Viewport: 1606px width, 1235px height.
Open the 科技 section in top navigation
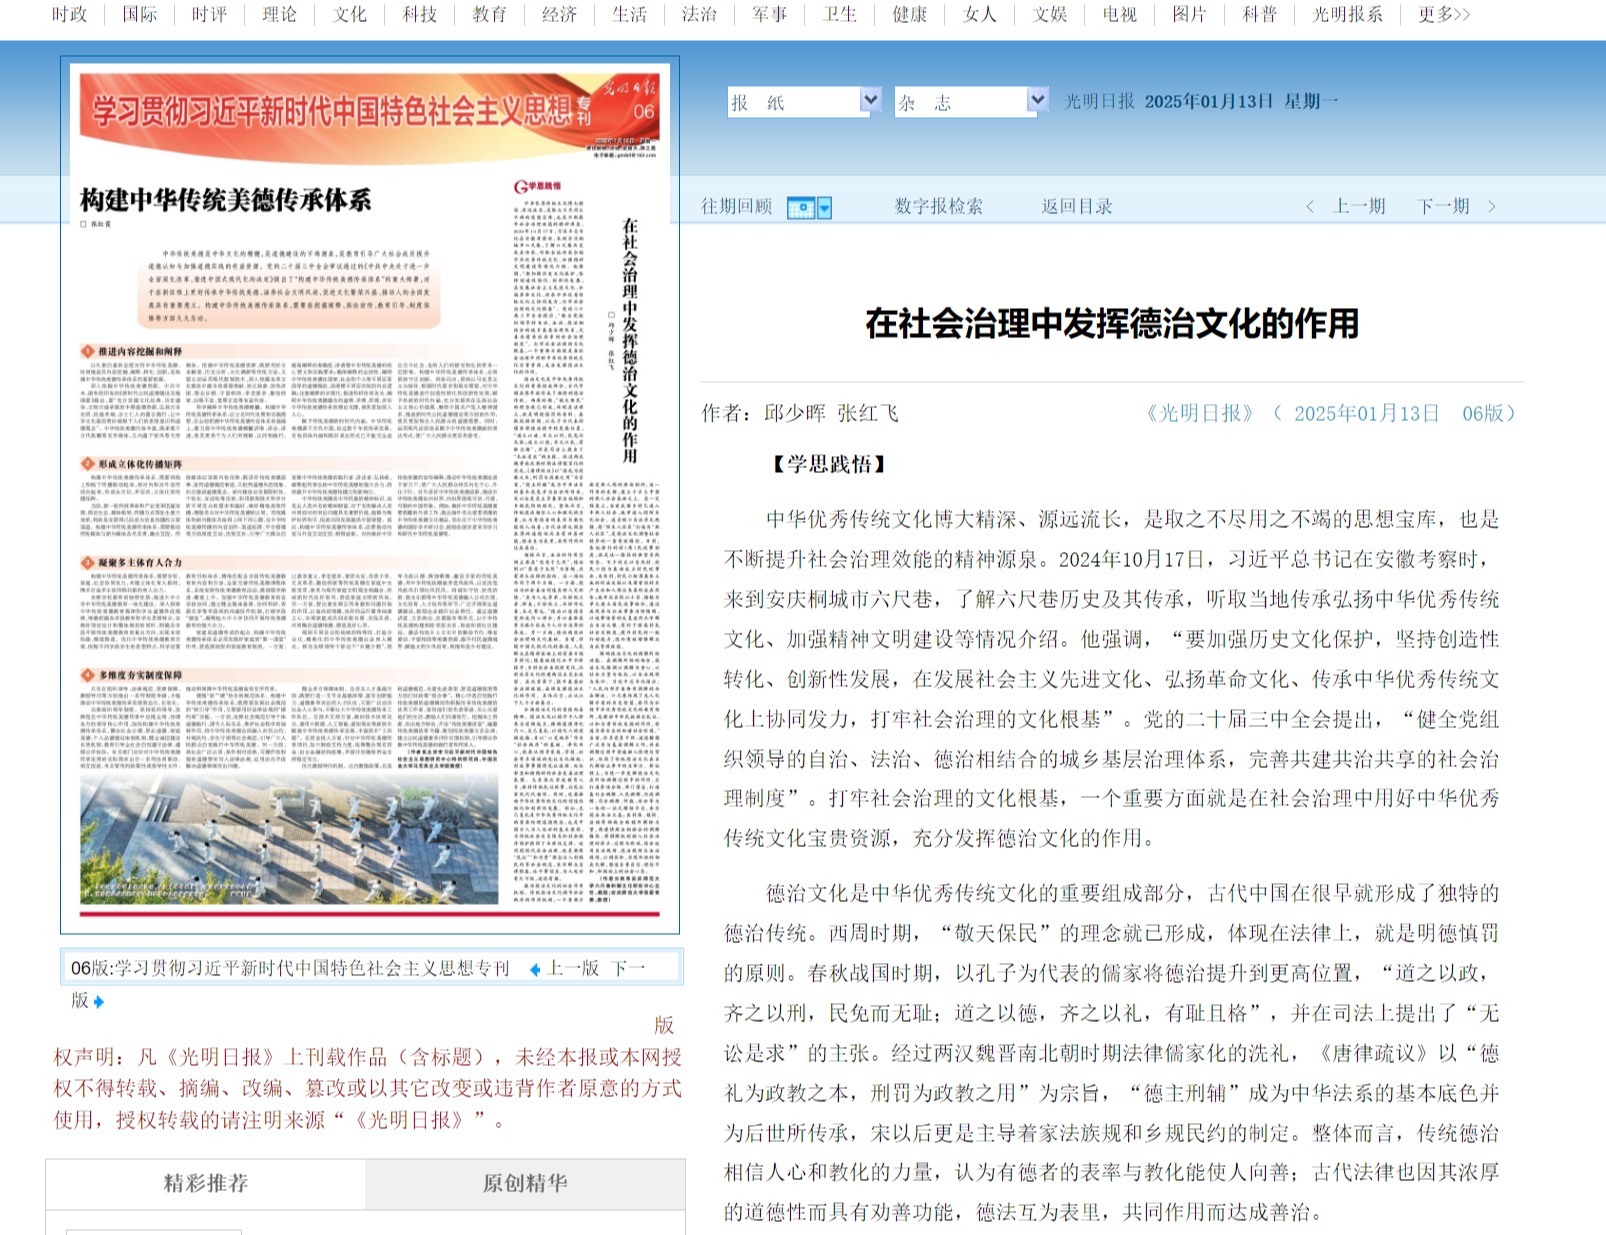[x=420, y=15]
